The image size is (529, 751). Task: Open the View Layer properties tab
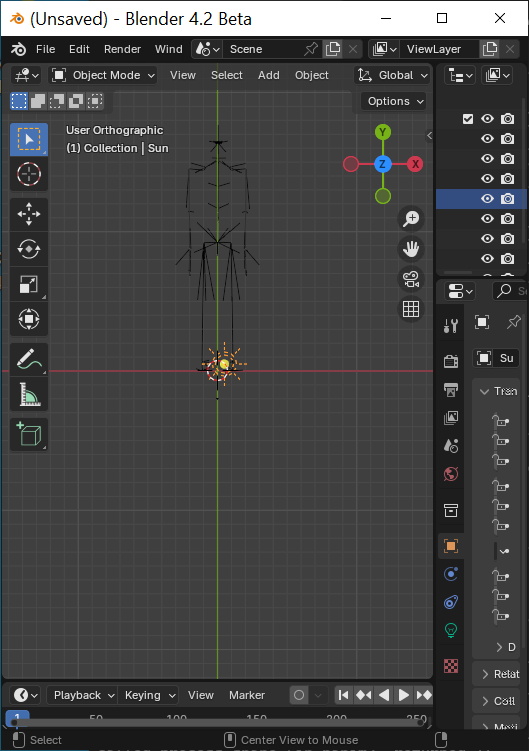451,418
